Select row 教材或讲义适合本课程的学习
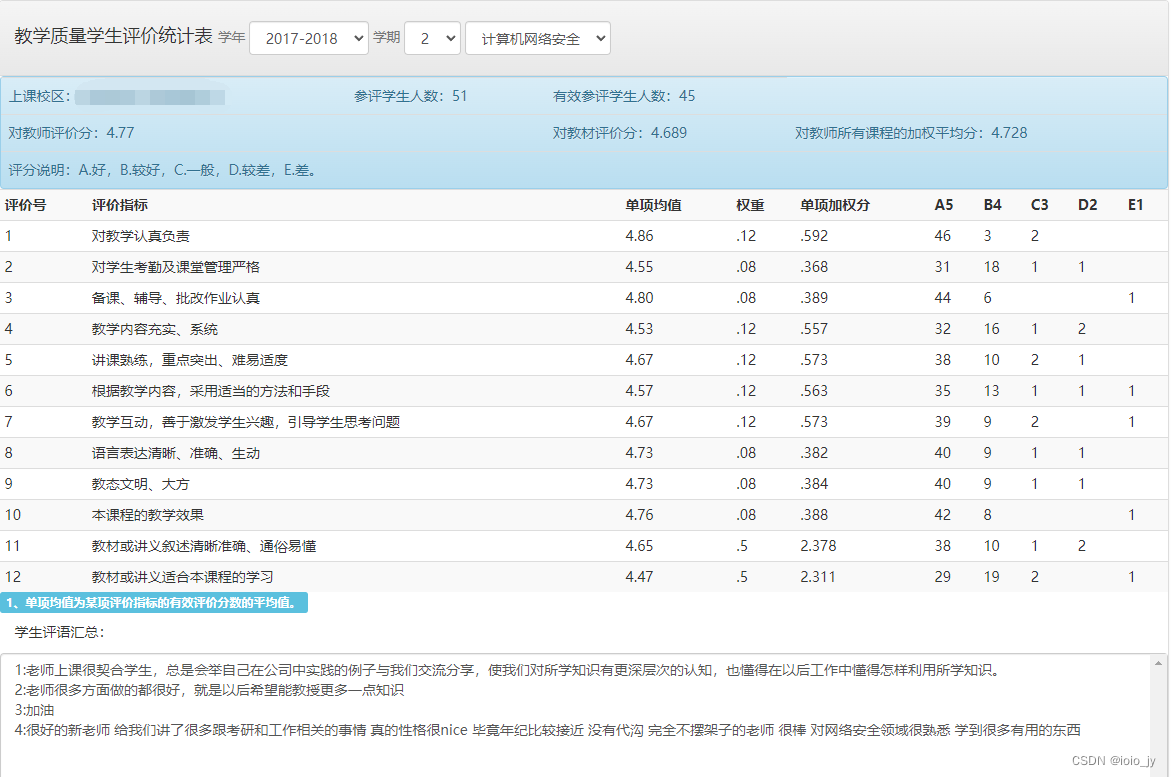Screen dimensions: 1171x777 coord(585,577)
